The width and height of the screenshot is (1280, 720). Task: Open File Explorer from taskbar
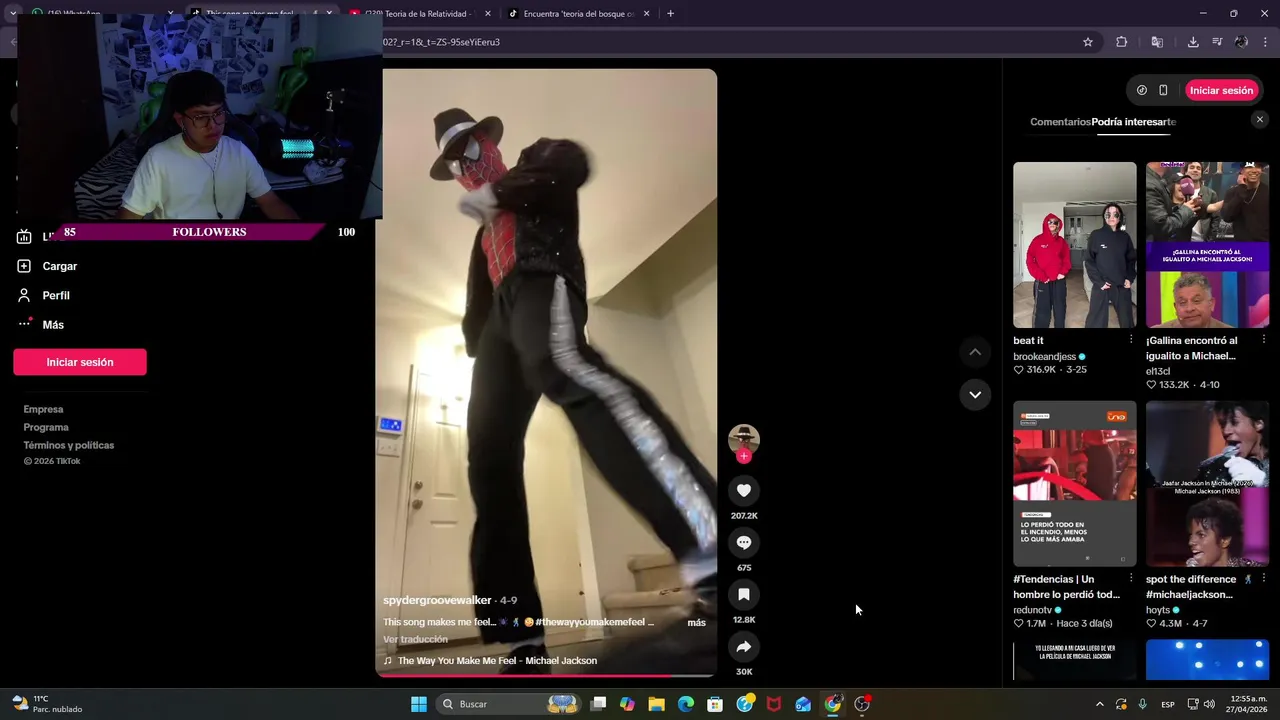(656, 704)
